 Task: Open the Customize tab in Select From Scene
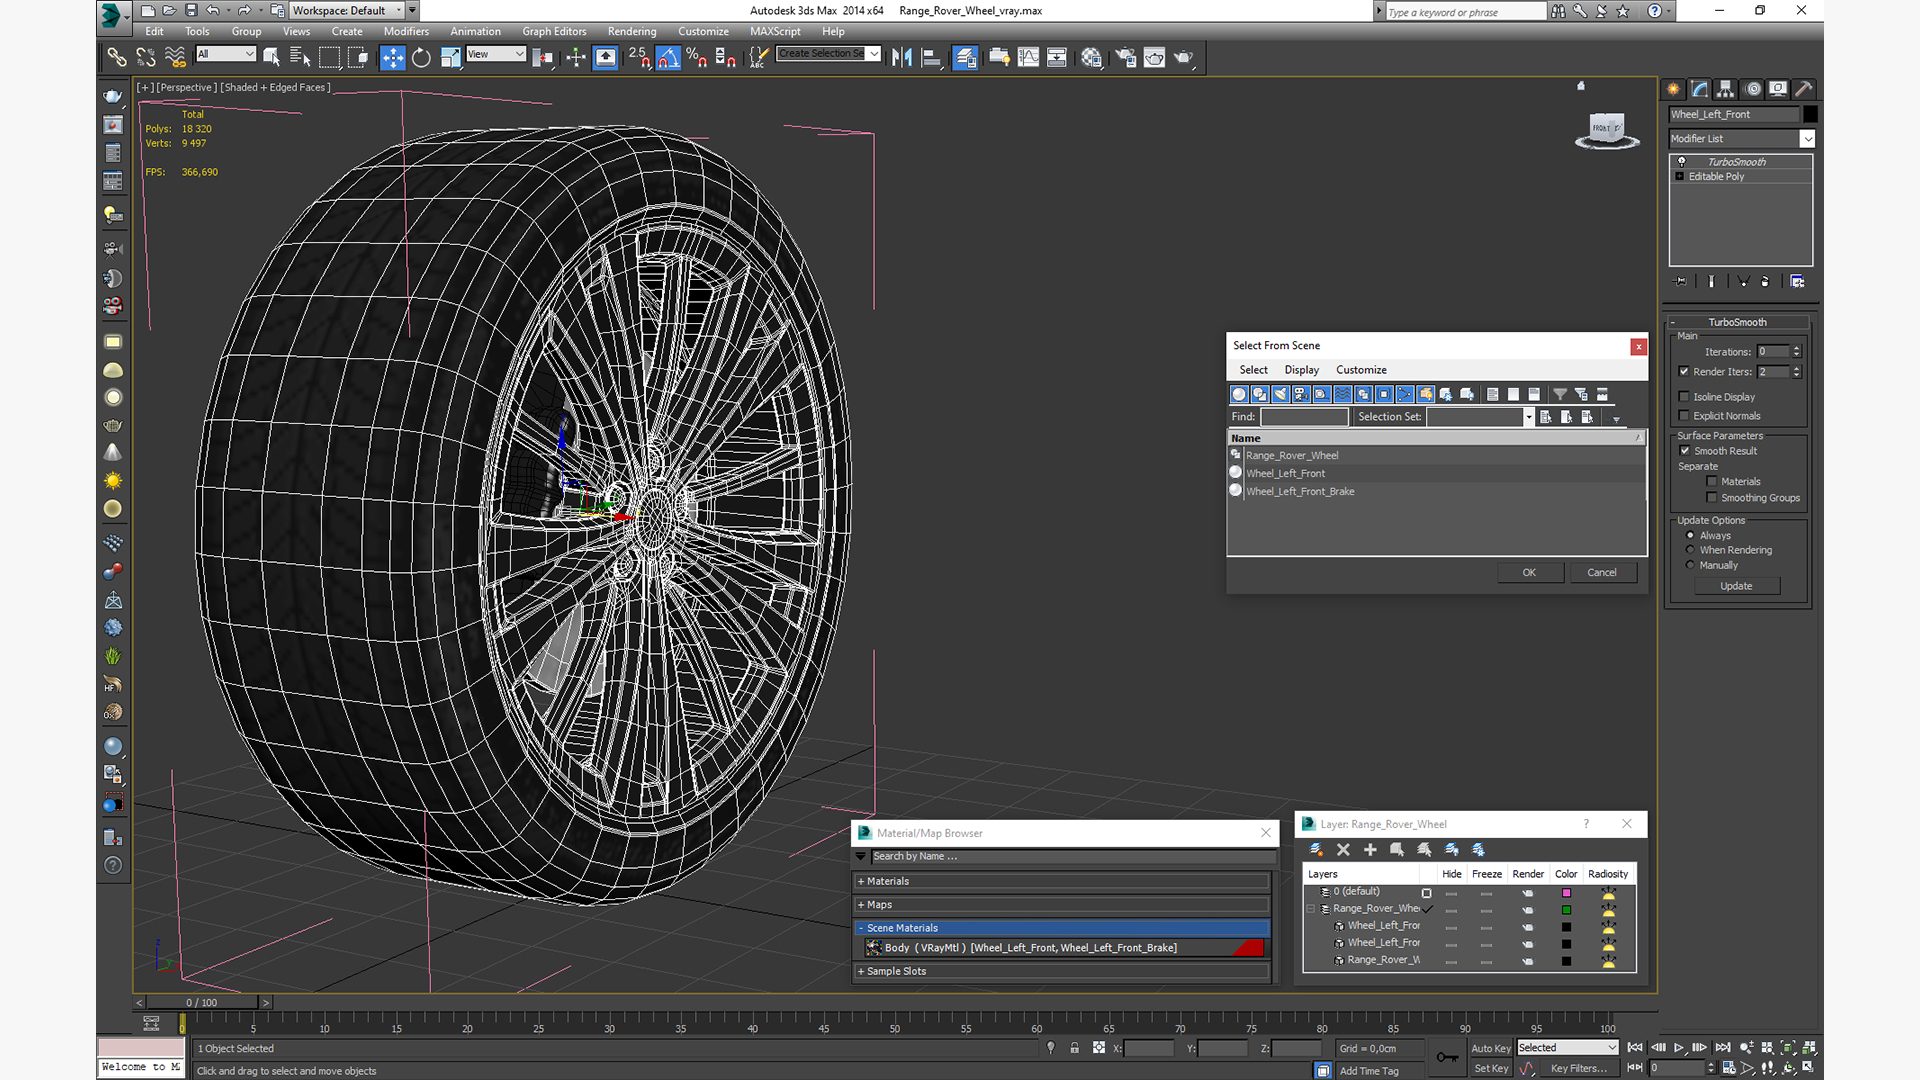coord(1361,369)
